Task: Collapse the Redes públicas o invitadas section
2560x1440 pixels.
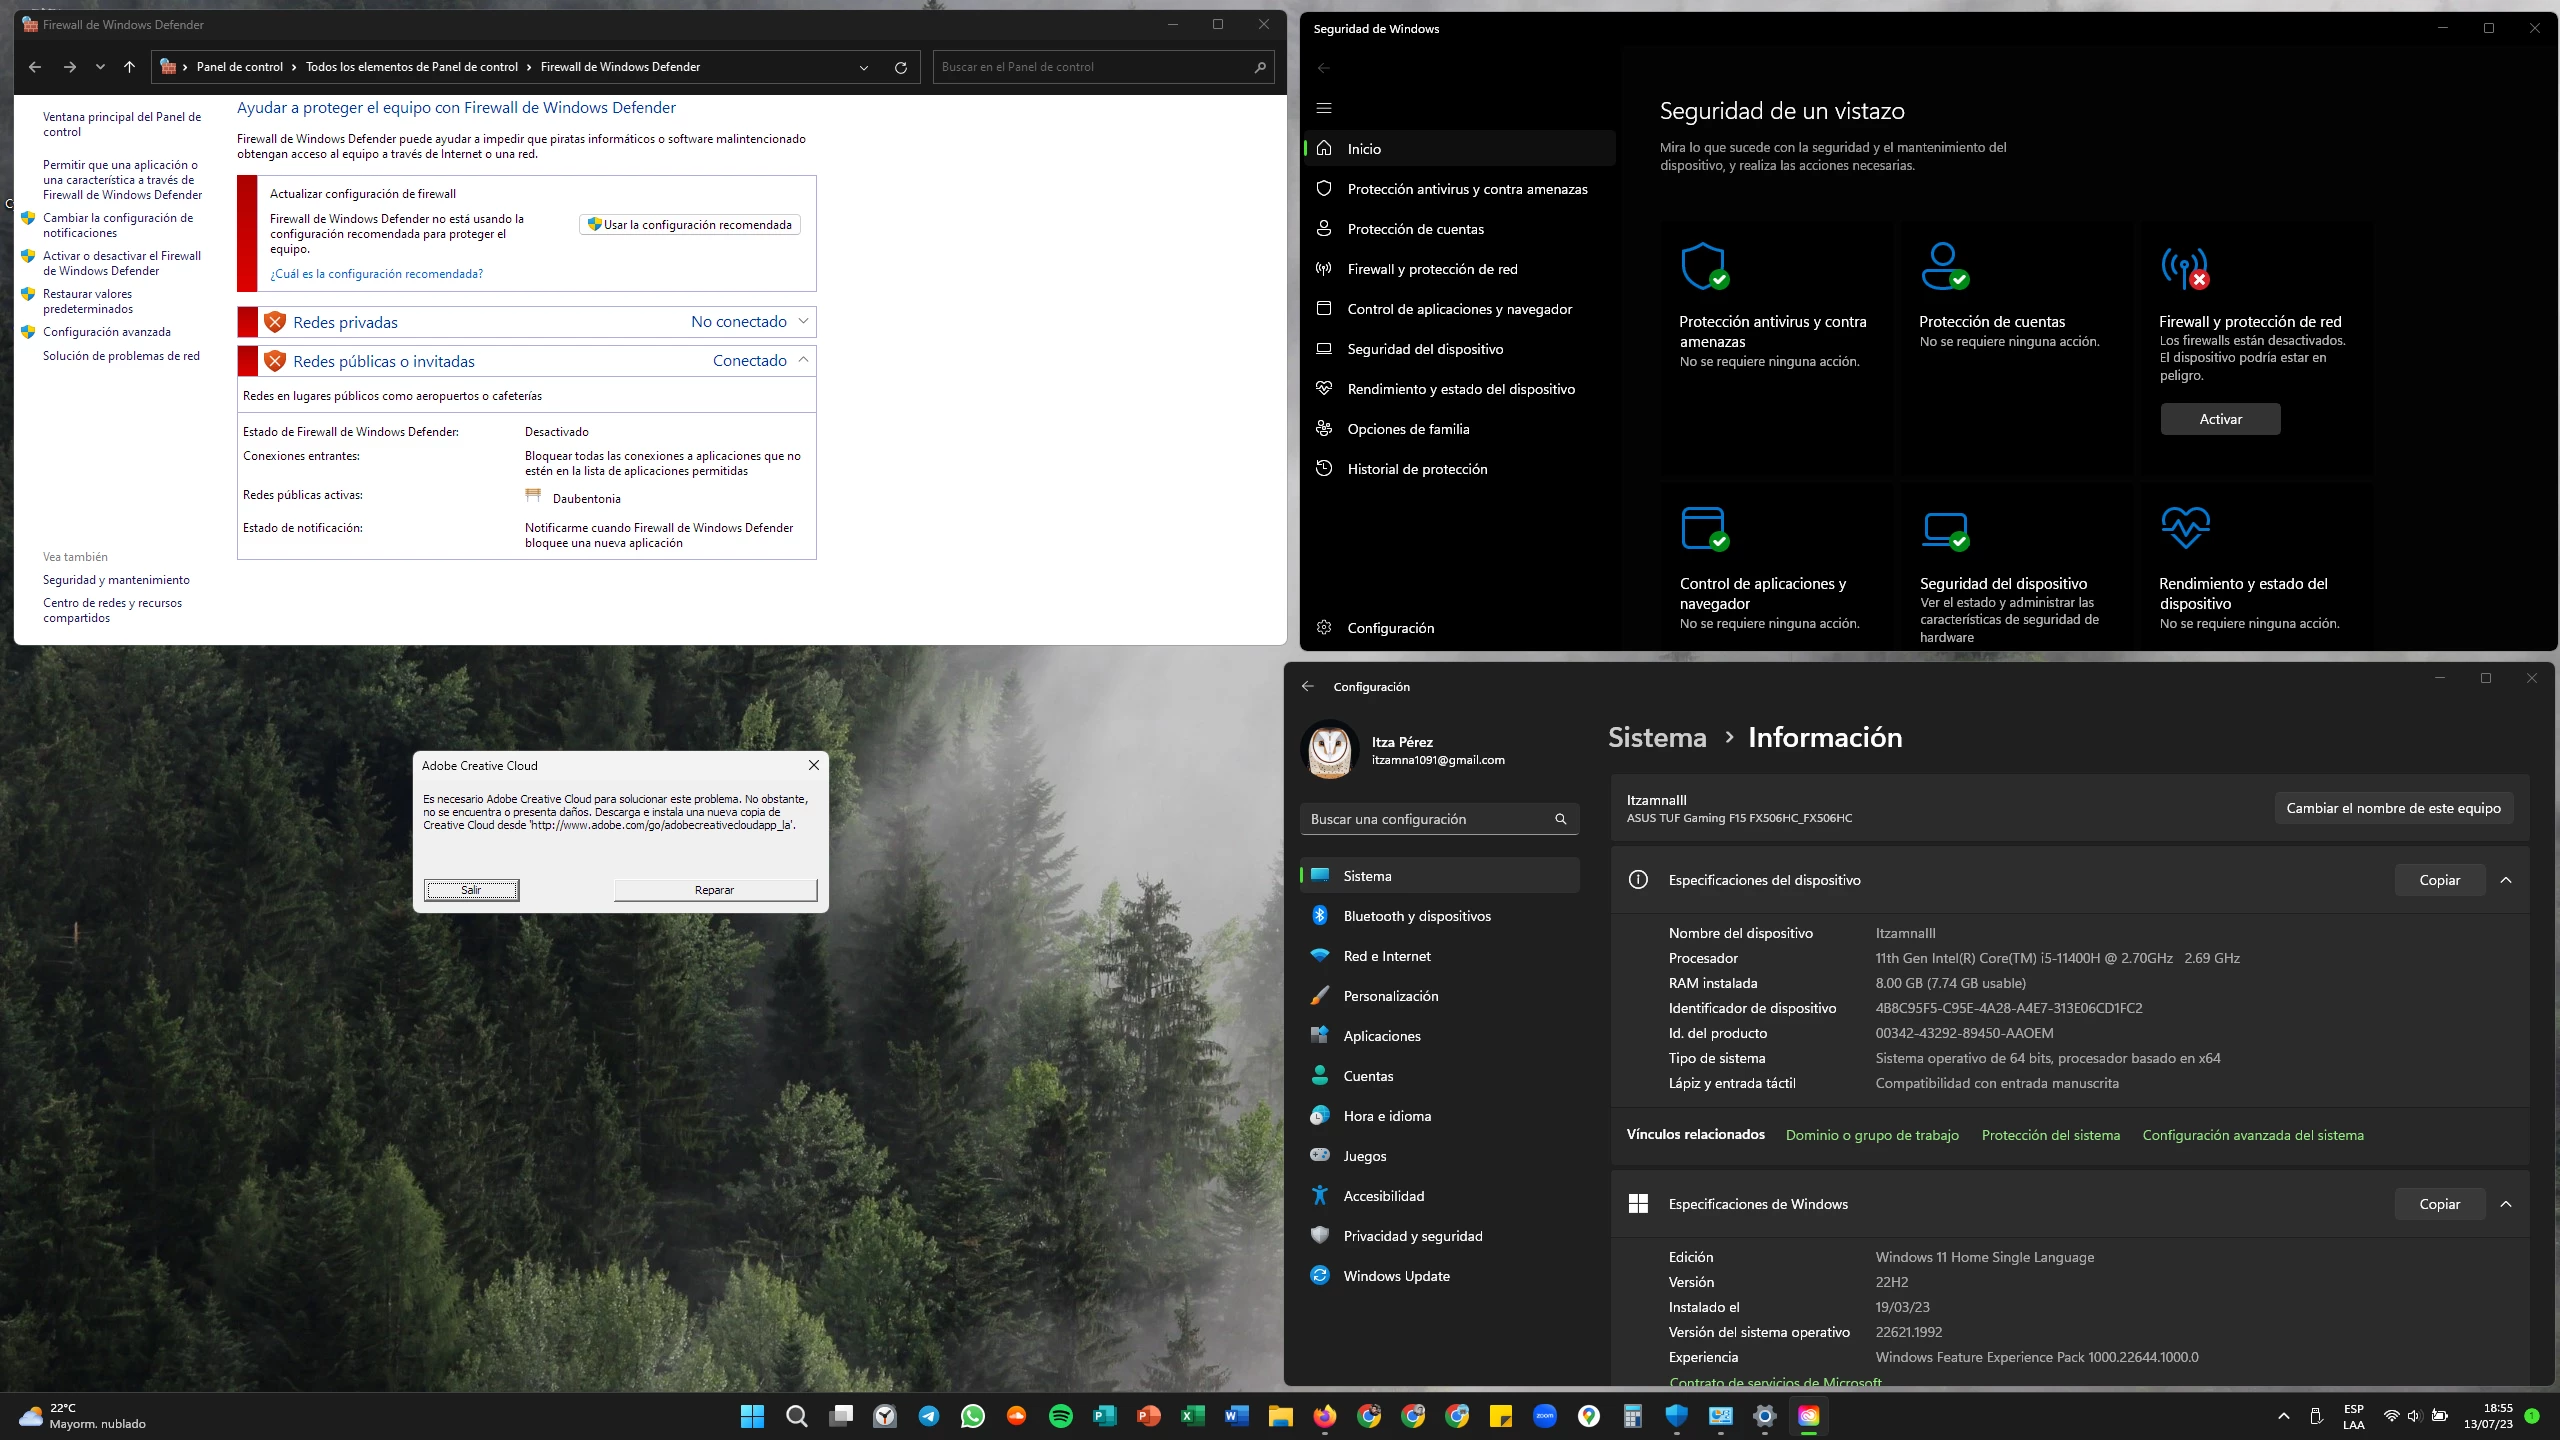Action: coord(803,360)
